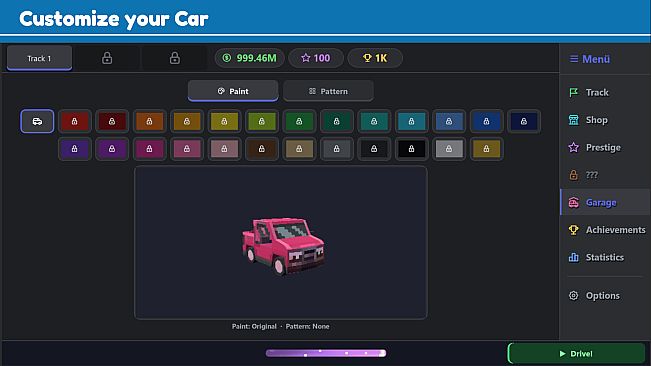Pick the locked dark gray paint swatch

pos(336,149)
